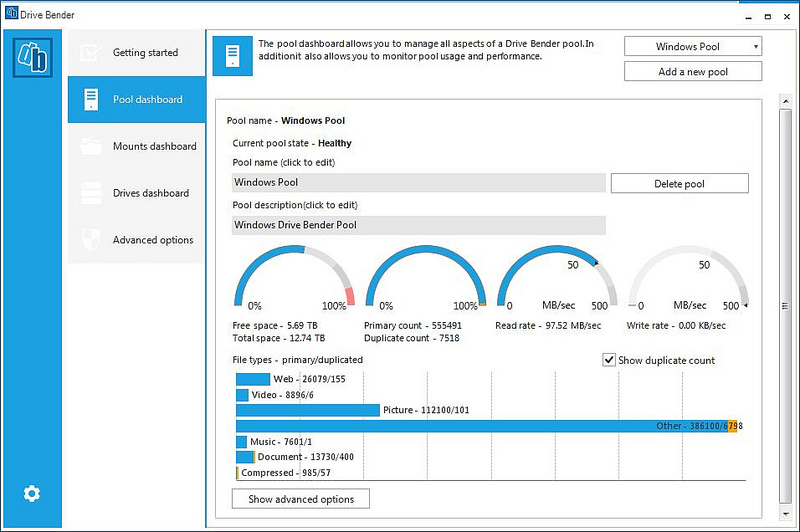Click 'Total space - 12.74 TB' text
The image size is (800, 532).
point(279,338)
